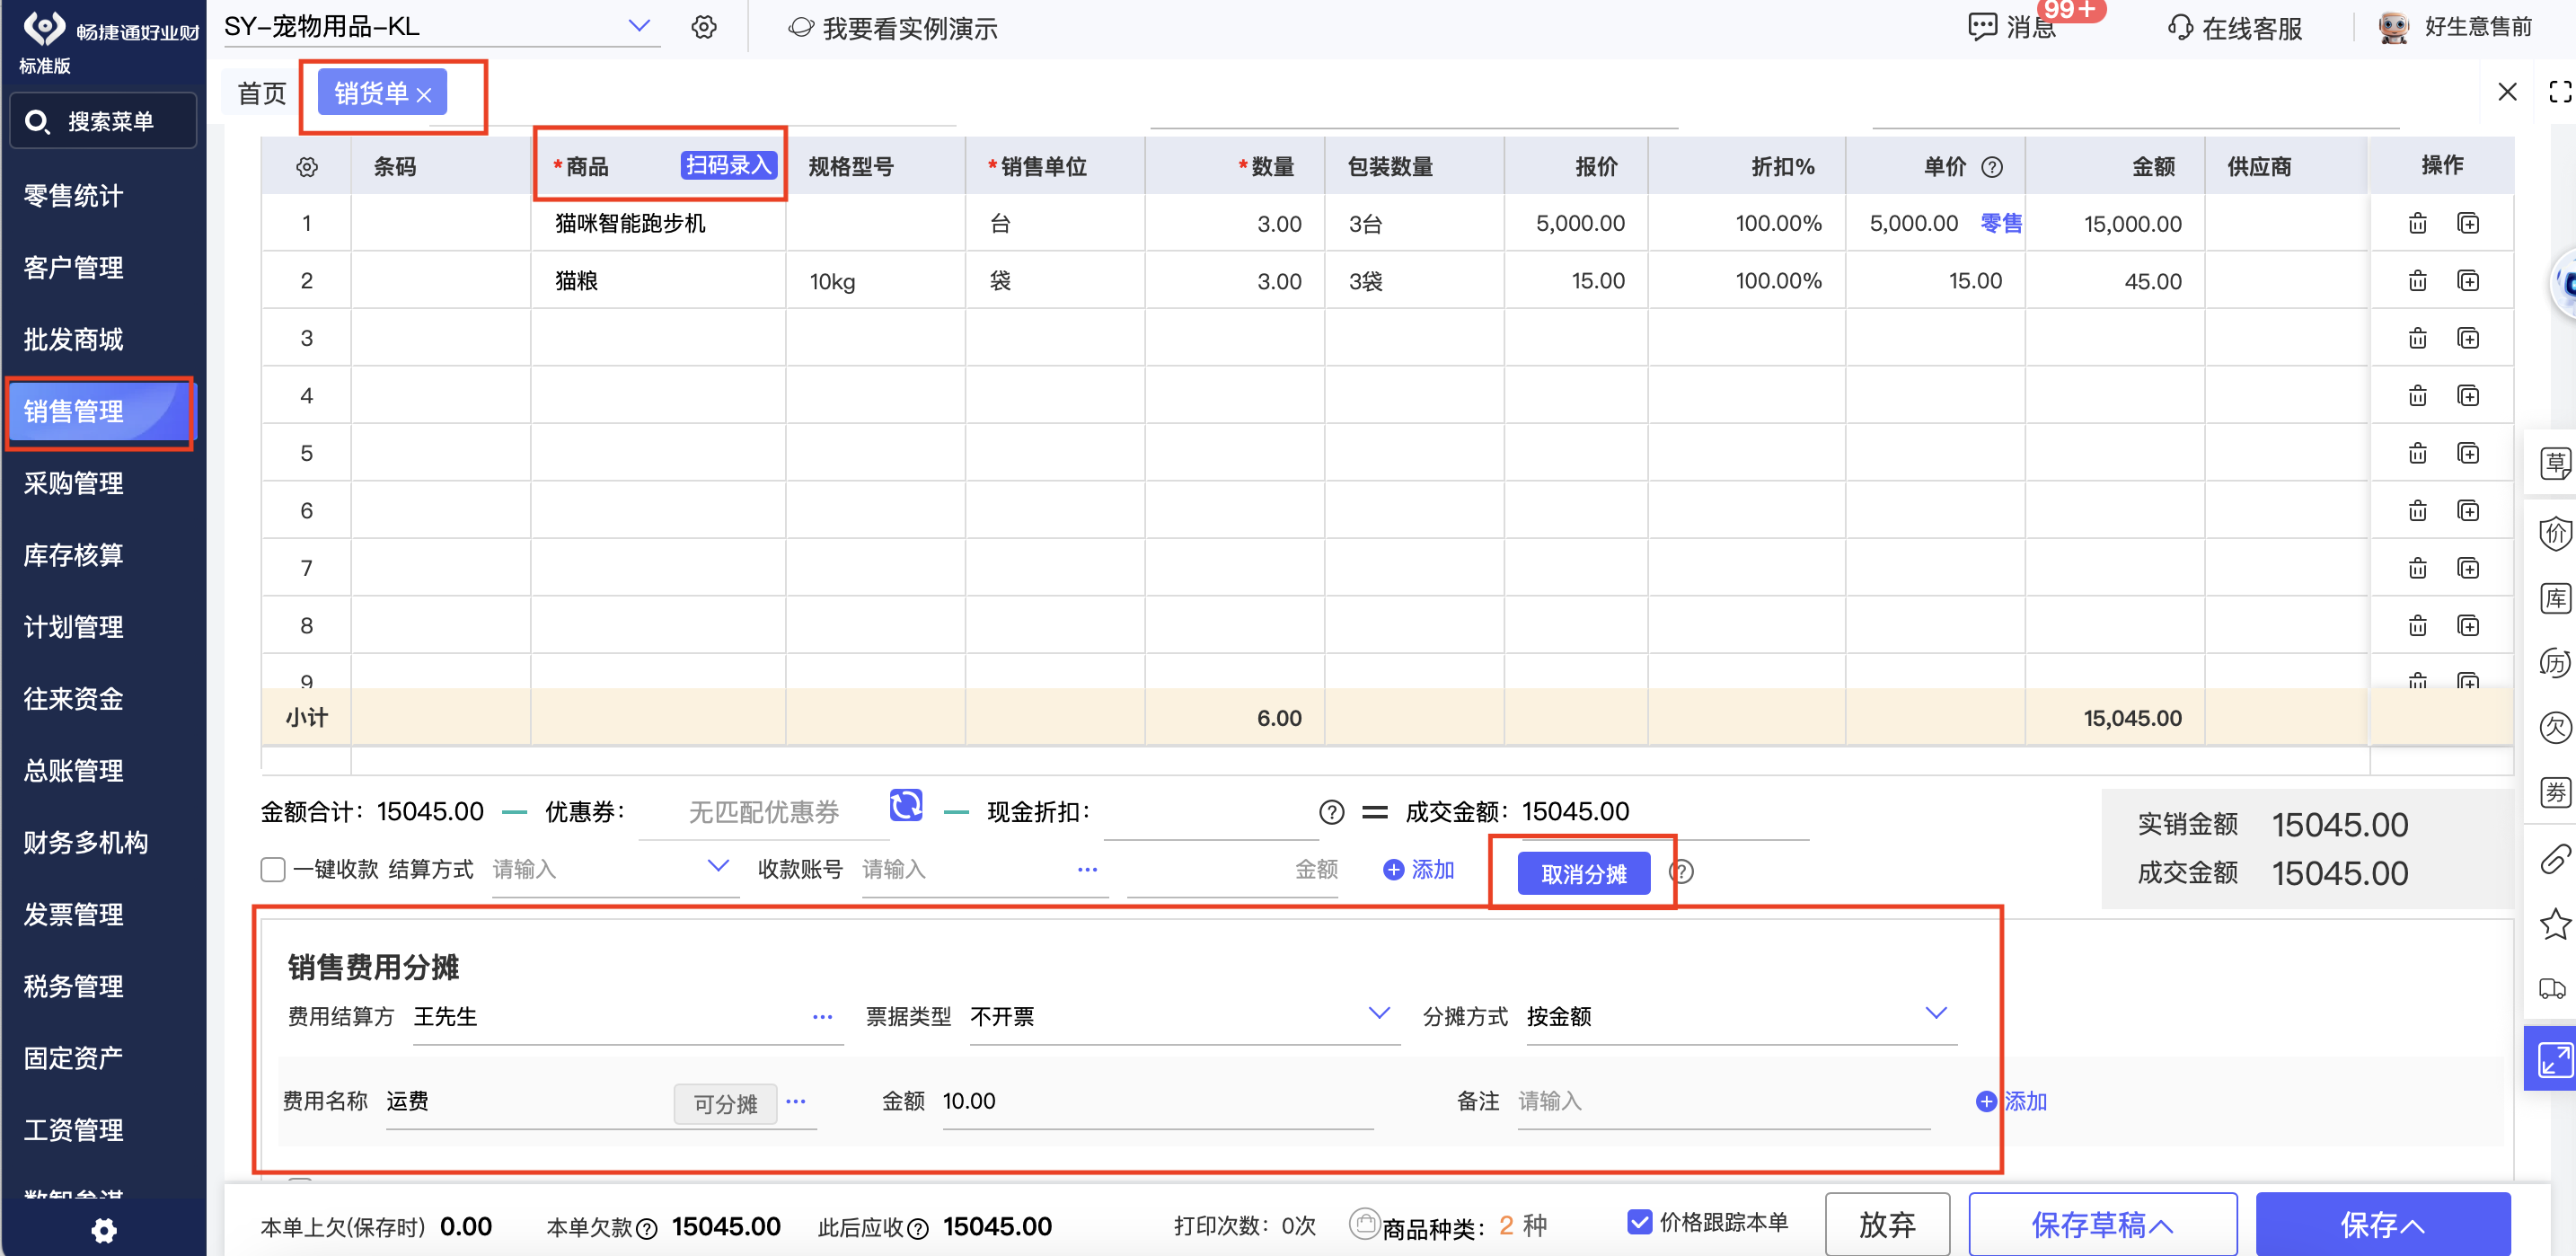Open 发票管理 in the sidebar
2576x1256 pixels.
(73, 914)
